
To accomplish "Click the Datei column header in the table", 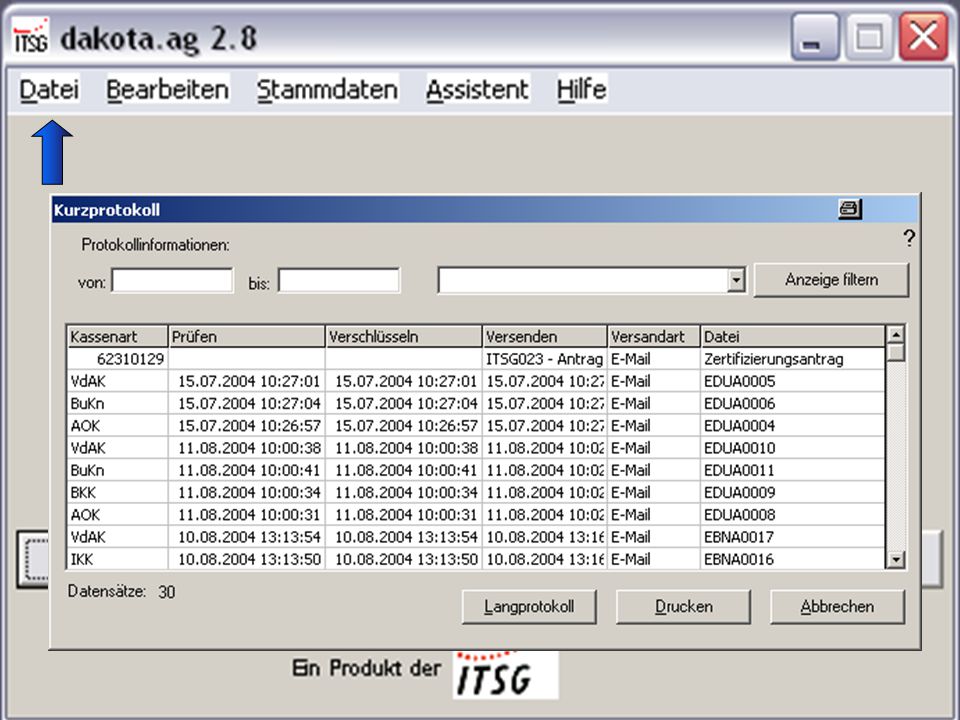I will click(793, 337).
